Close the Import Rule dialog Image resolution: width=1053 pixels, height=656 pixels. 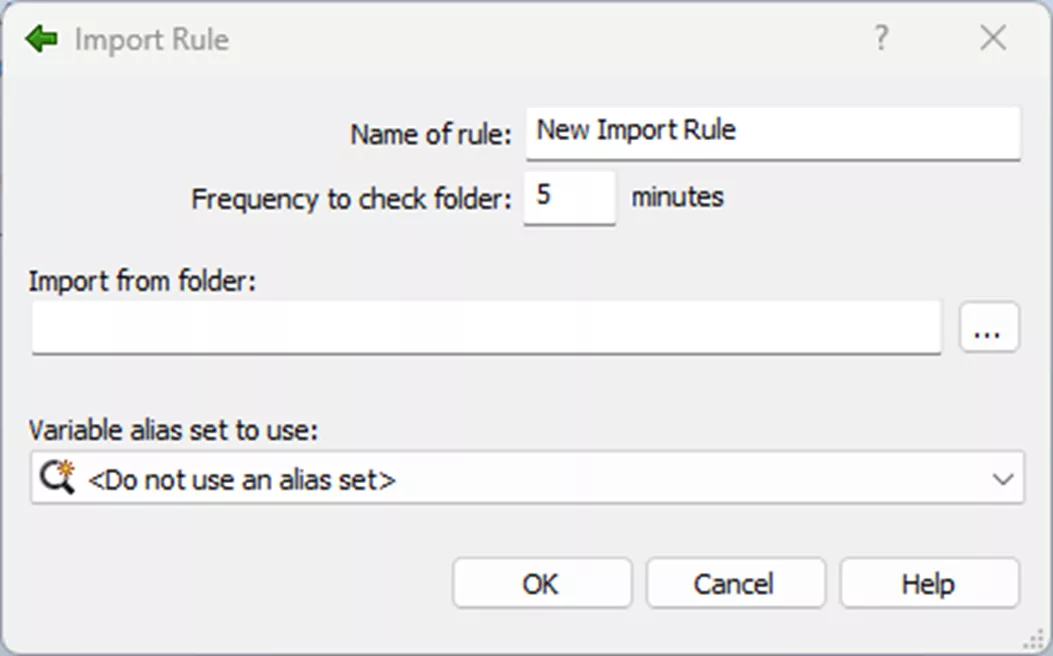992,38
